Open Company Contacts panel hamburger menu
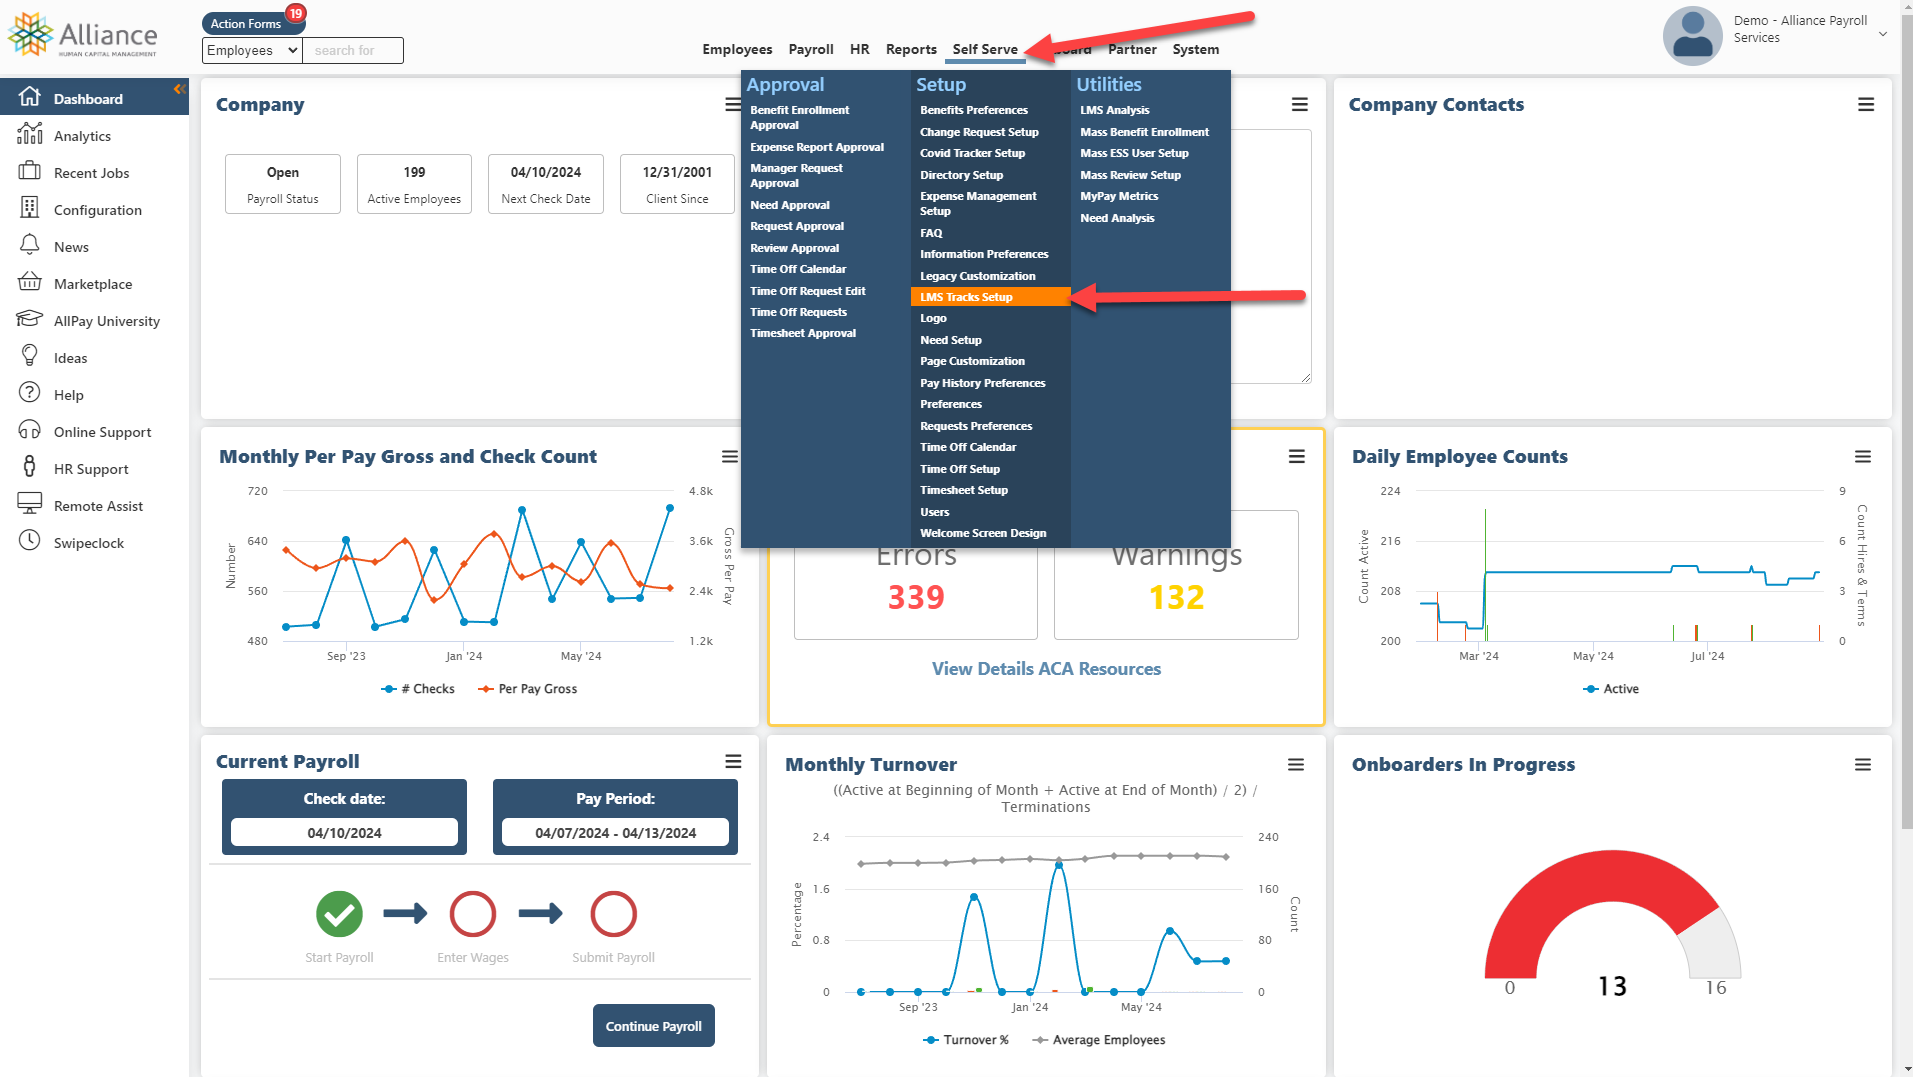 point(1866,105)
